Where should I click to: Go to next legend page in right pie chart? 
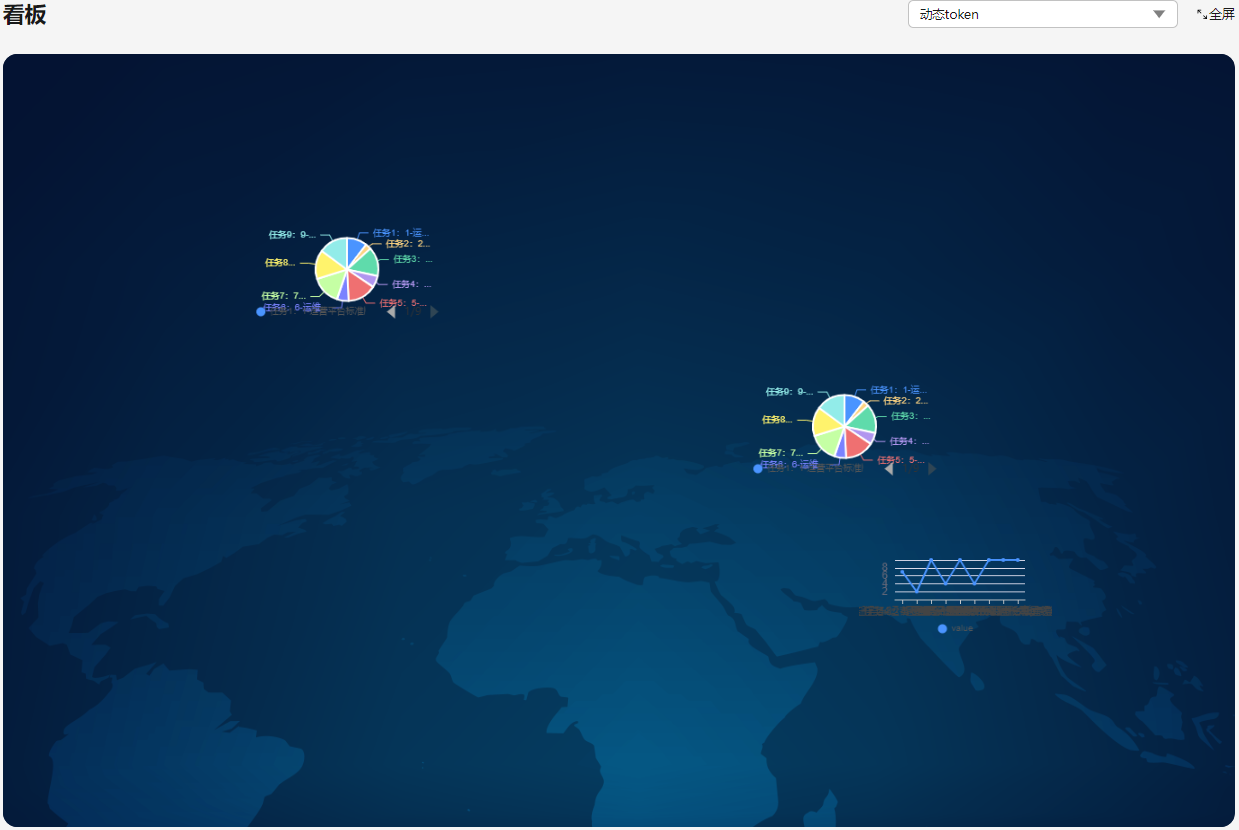(932, 469)
